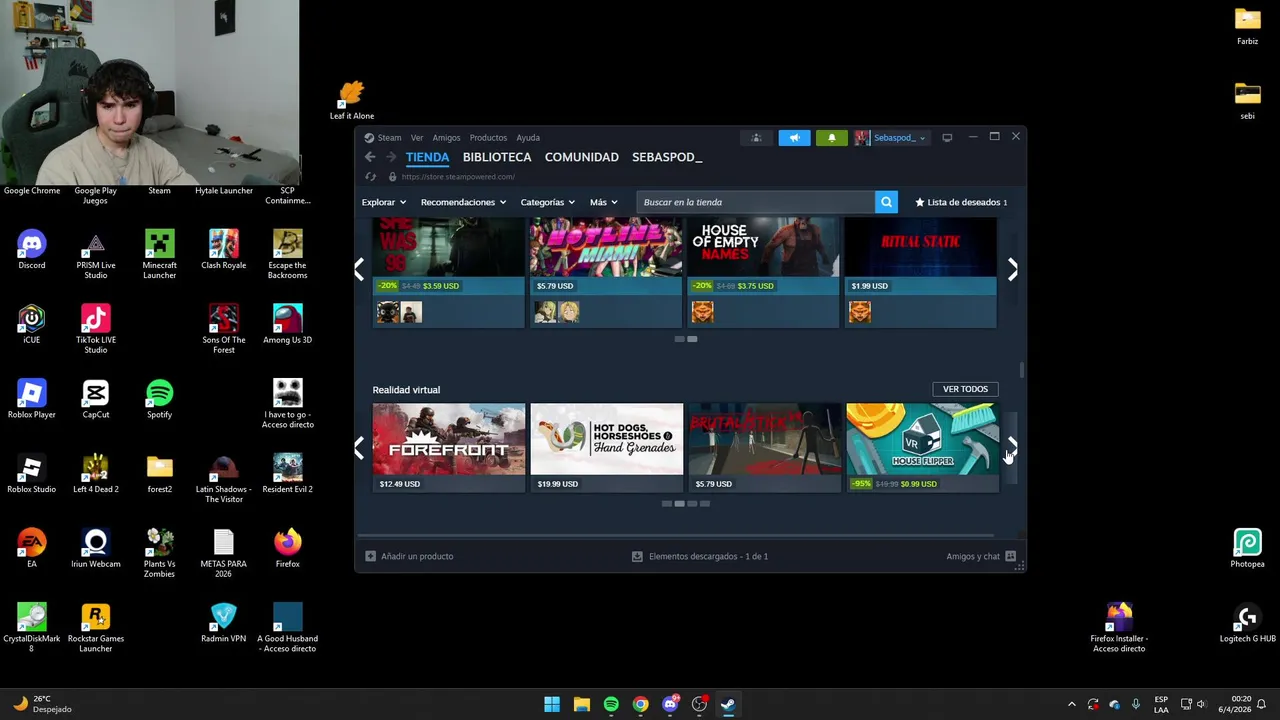Open Logitech G HUB desktop icon
Viewport: 1280px width, 720px height.
tap(1247, 623)
